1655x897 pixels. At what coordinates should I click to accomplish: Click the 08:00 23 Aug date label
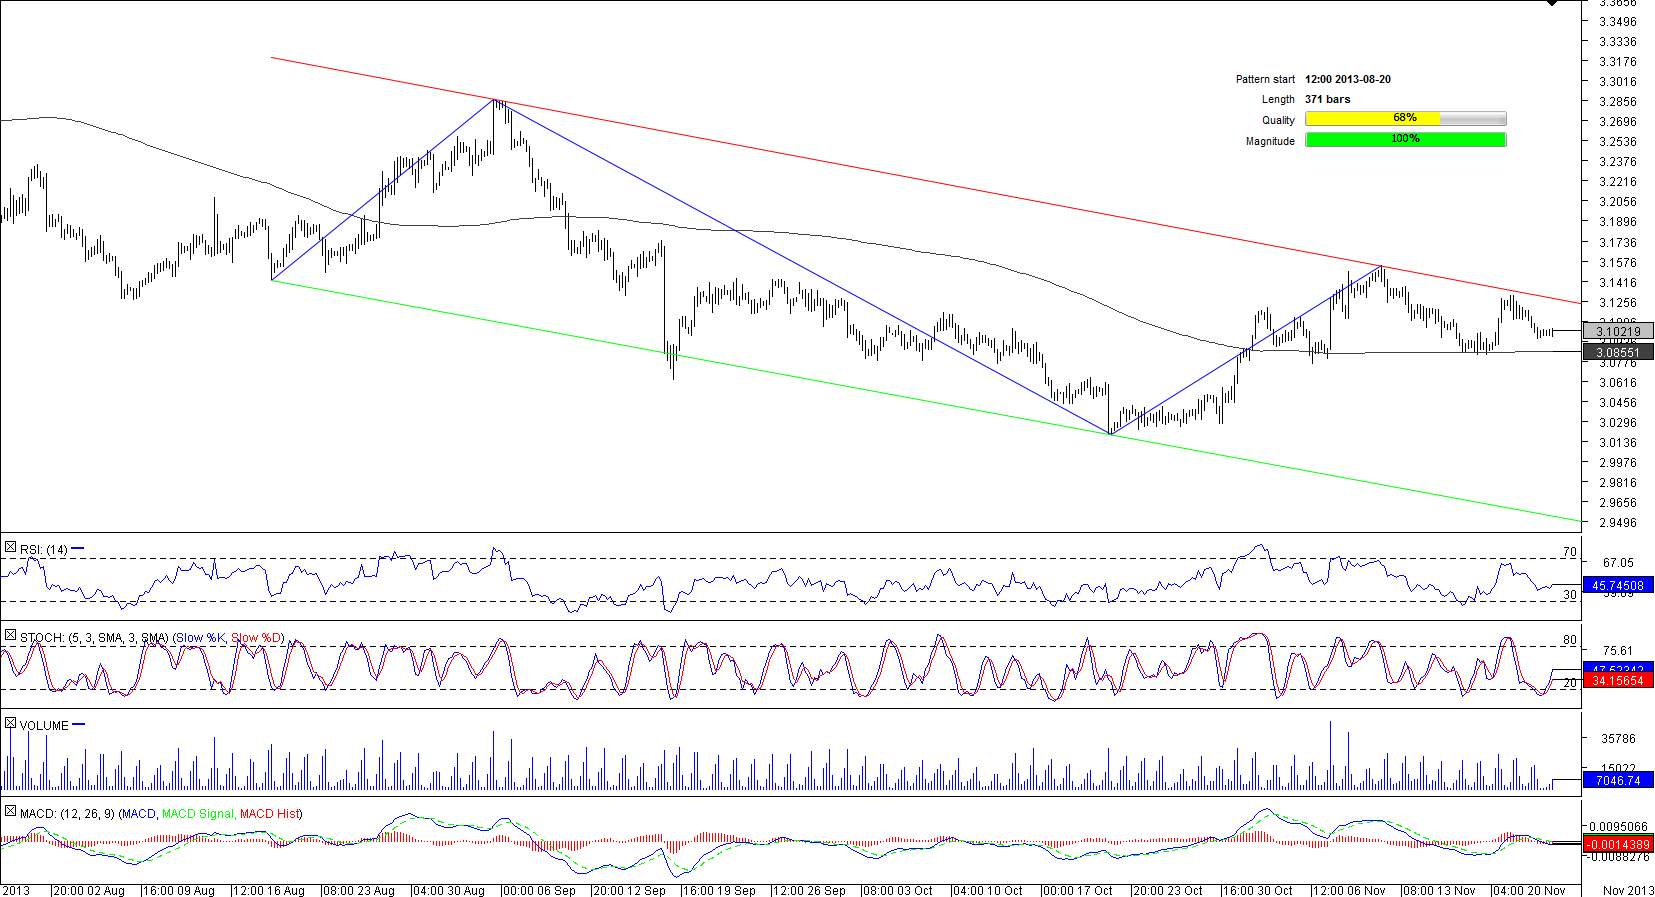coord(359,890)
